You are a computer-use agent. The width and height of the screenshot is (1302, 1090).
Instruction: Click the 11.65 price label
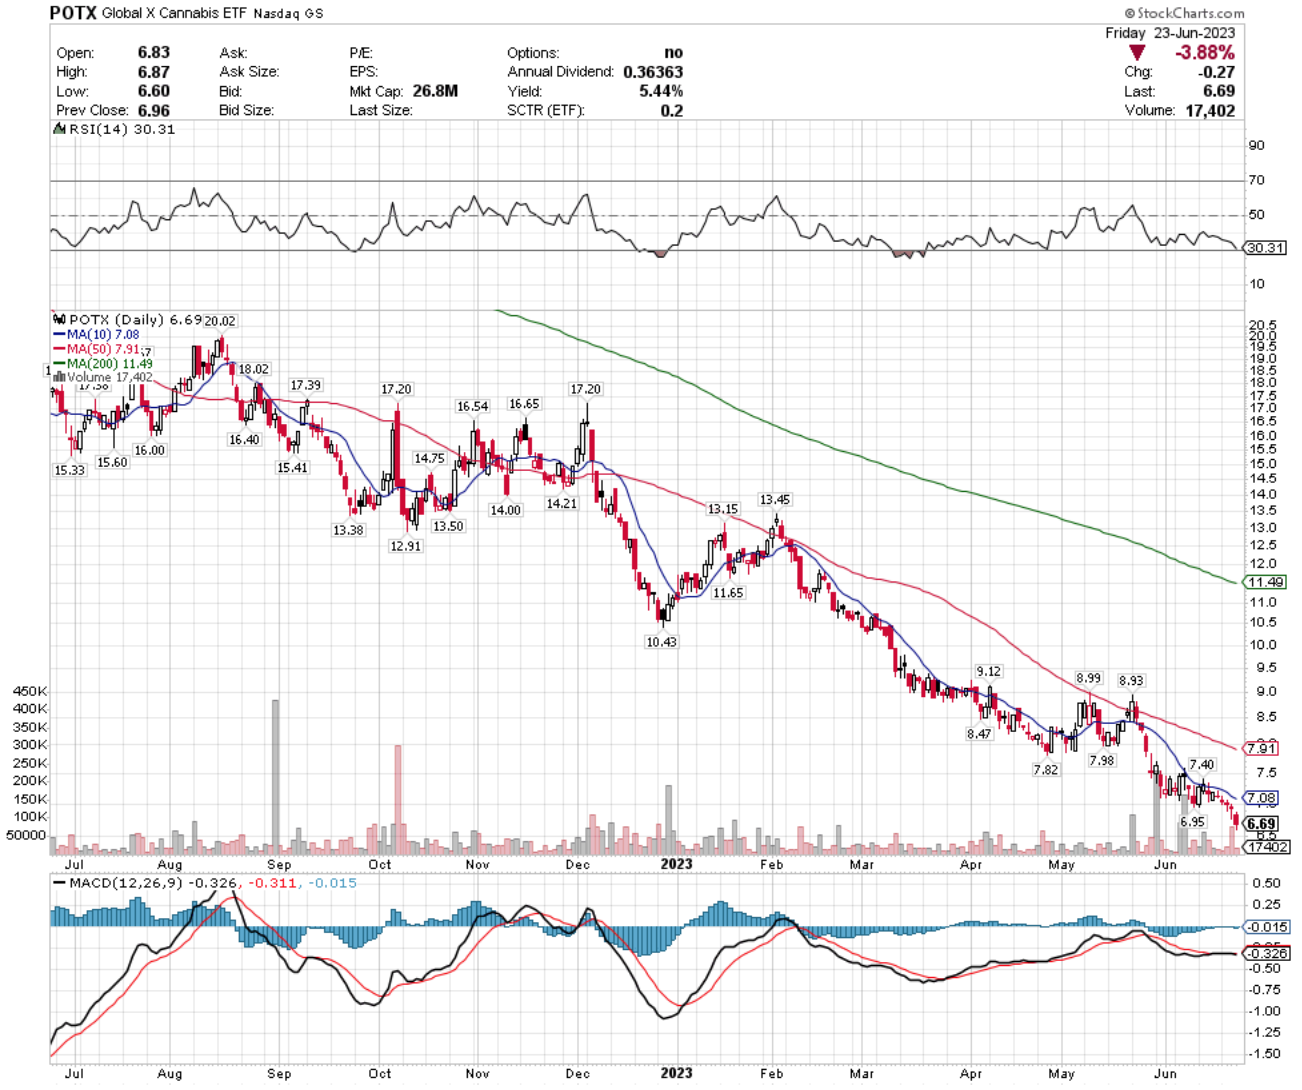(x=728, y=593)
